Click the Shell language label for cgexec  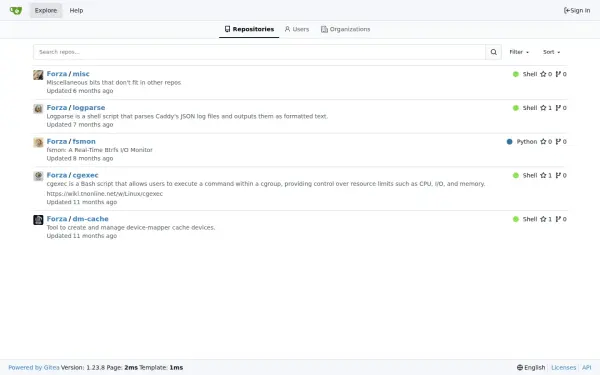pyautogui.click(x=530, y=175)
